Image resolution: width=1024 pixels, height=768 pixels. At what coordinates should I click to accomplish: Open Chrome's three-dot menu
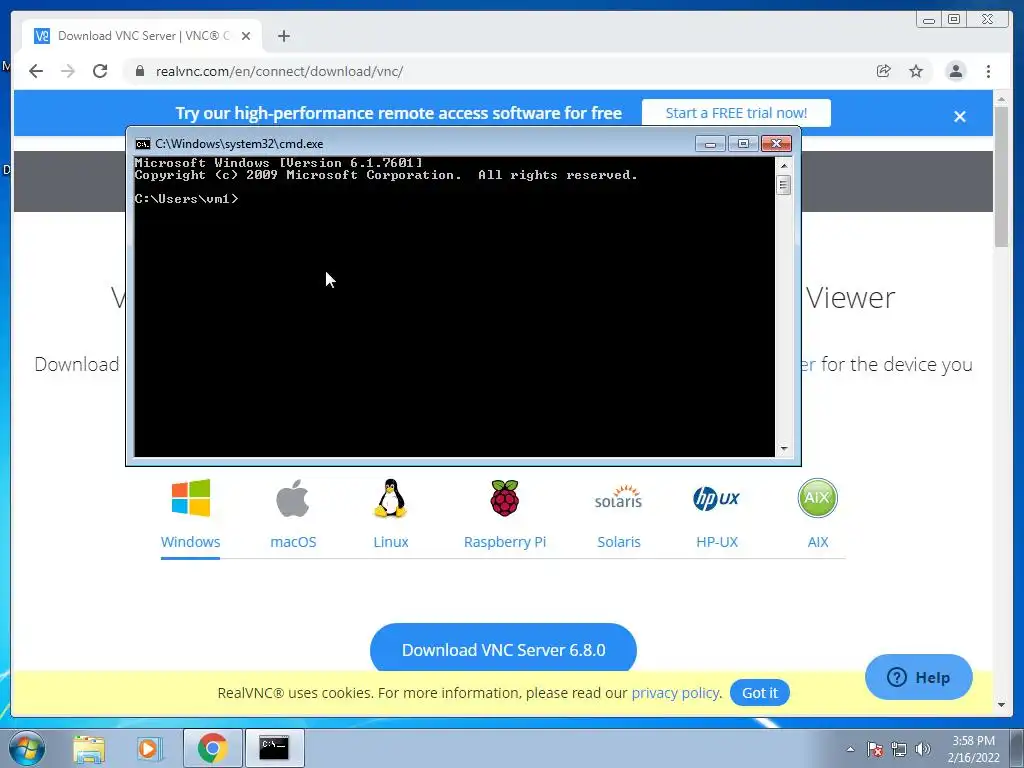coord(988,71)
